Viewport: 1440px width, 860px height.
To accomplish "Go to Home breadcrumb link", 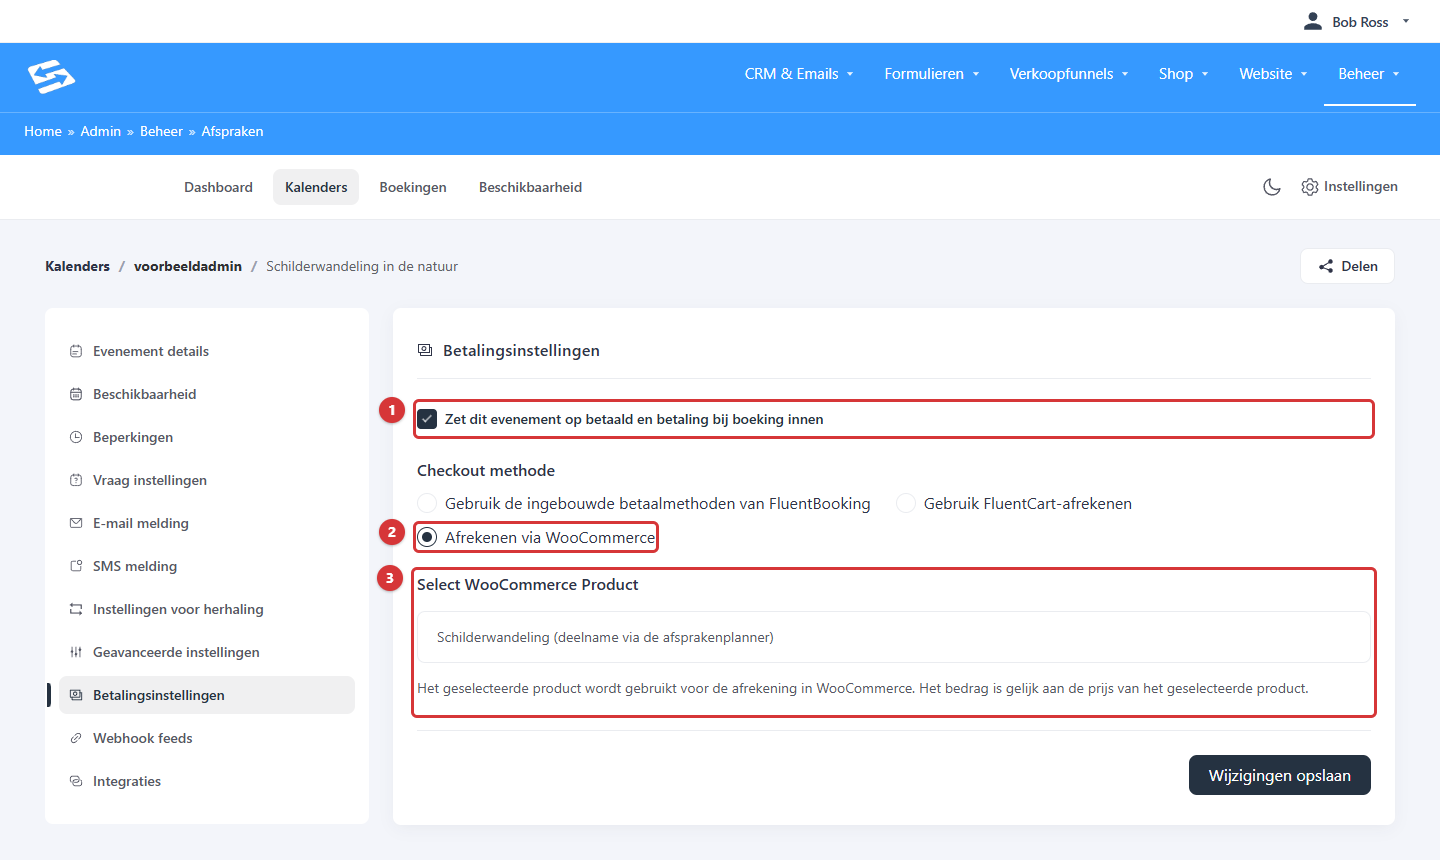I will coord(43,131).
